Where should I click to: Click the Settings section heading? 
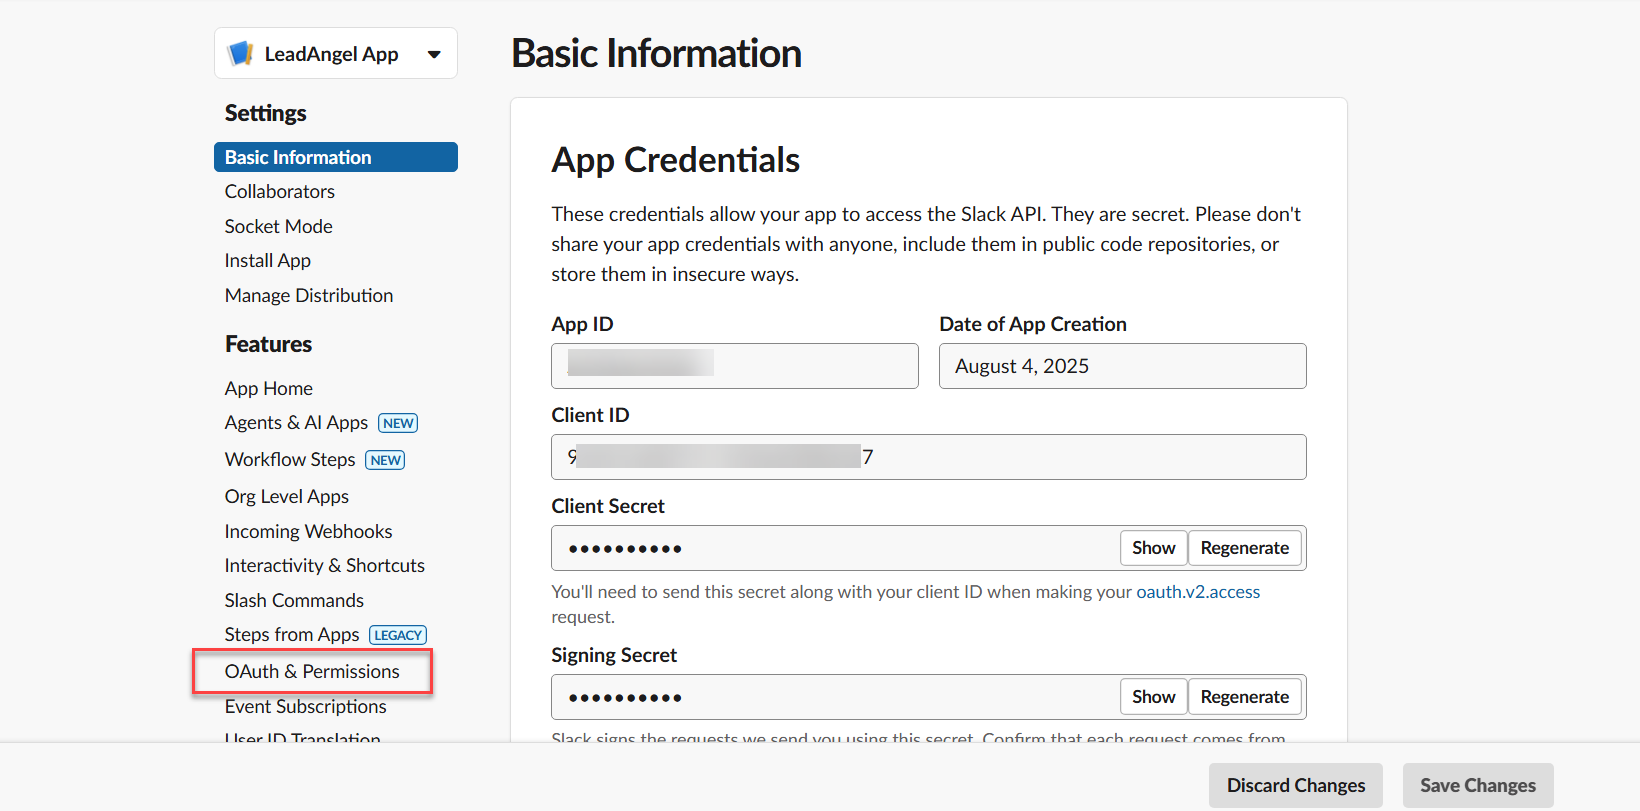click(x=266, y=113)
